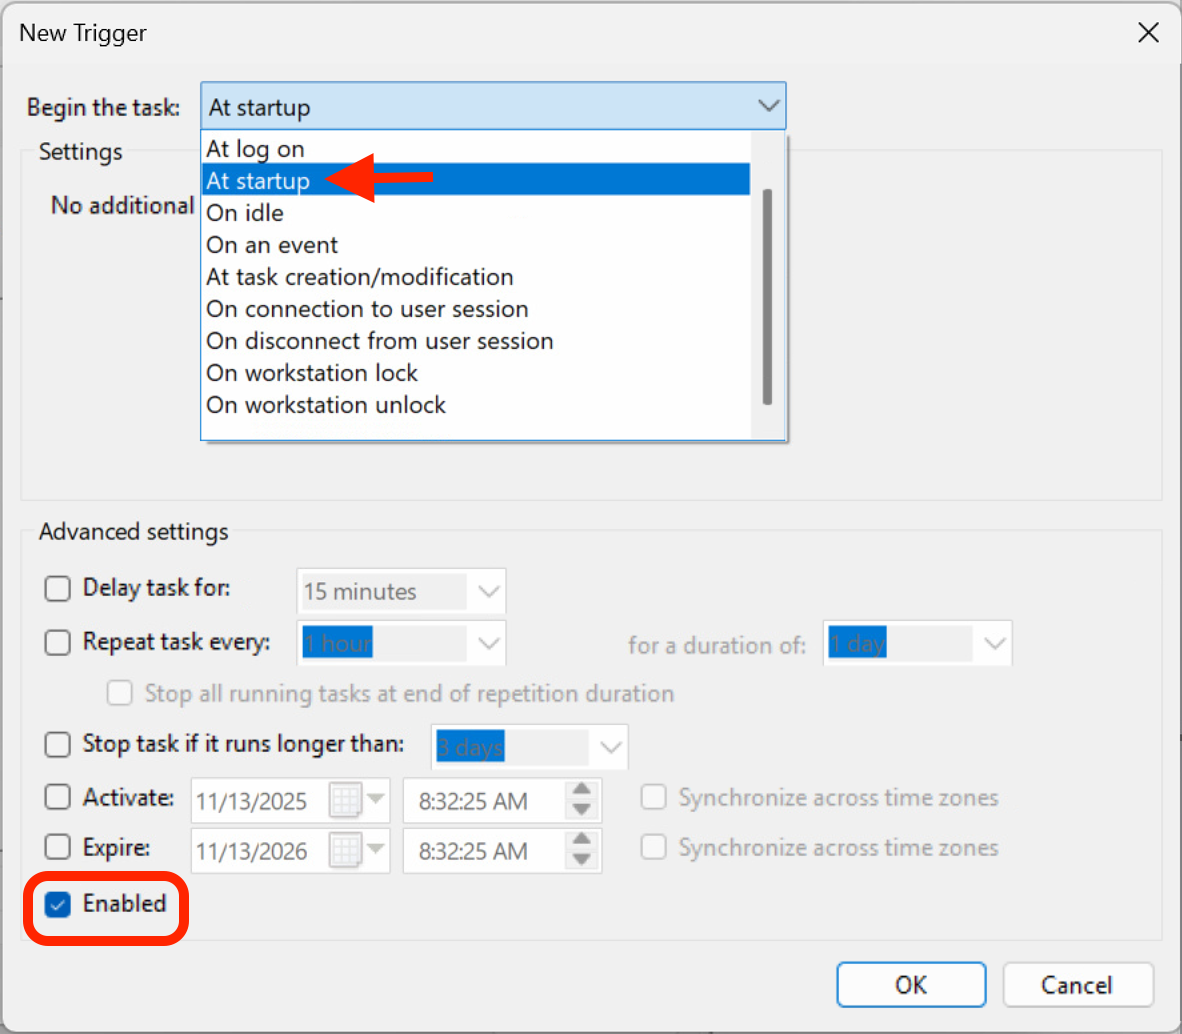Pick On an event trigger option
This screenshot has height=1034, width=1182.
(272, 245)
